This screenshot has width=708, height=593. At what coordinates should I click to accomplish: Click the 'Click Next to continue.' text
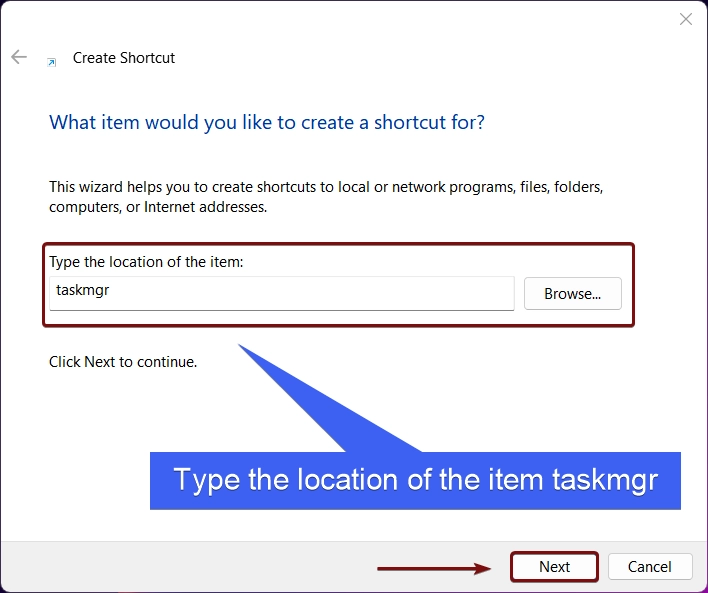coord(123,362)
